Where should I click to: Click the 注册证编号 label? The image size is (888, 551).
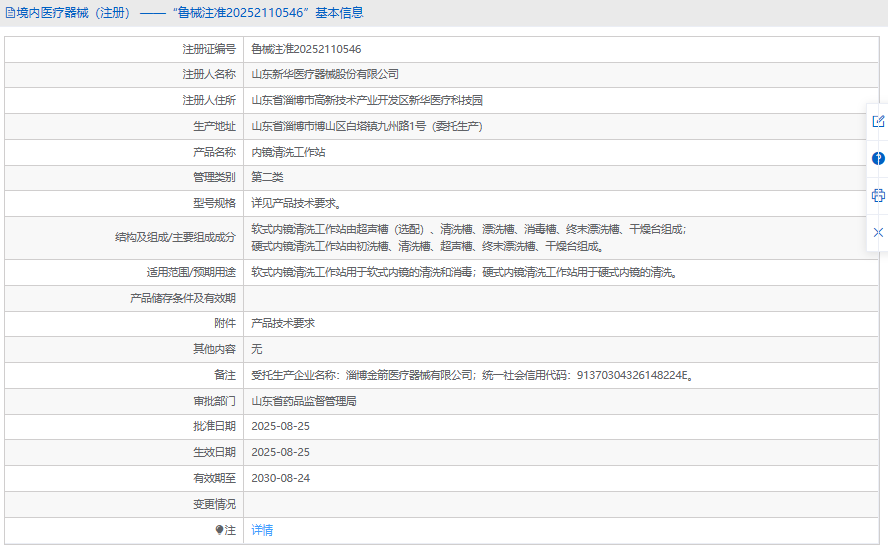coord(209,49)
